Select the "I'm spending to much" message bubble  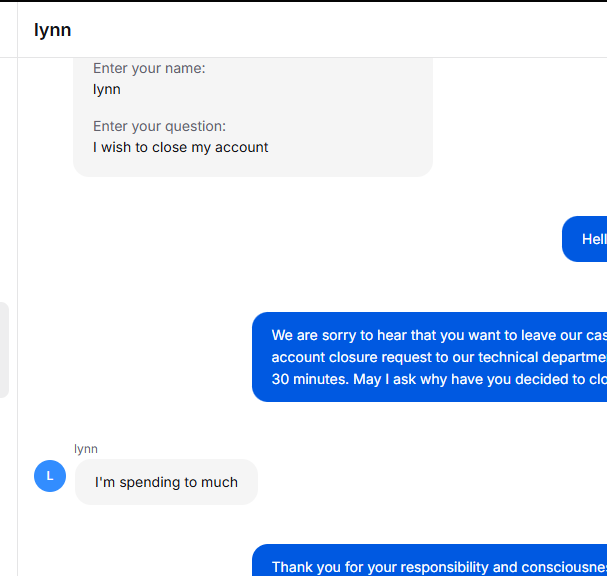point(166,482)
